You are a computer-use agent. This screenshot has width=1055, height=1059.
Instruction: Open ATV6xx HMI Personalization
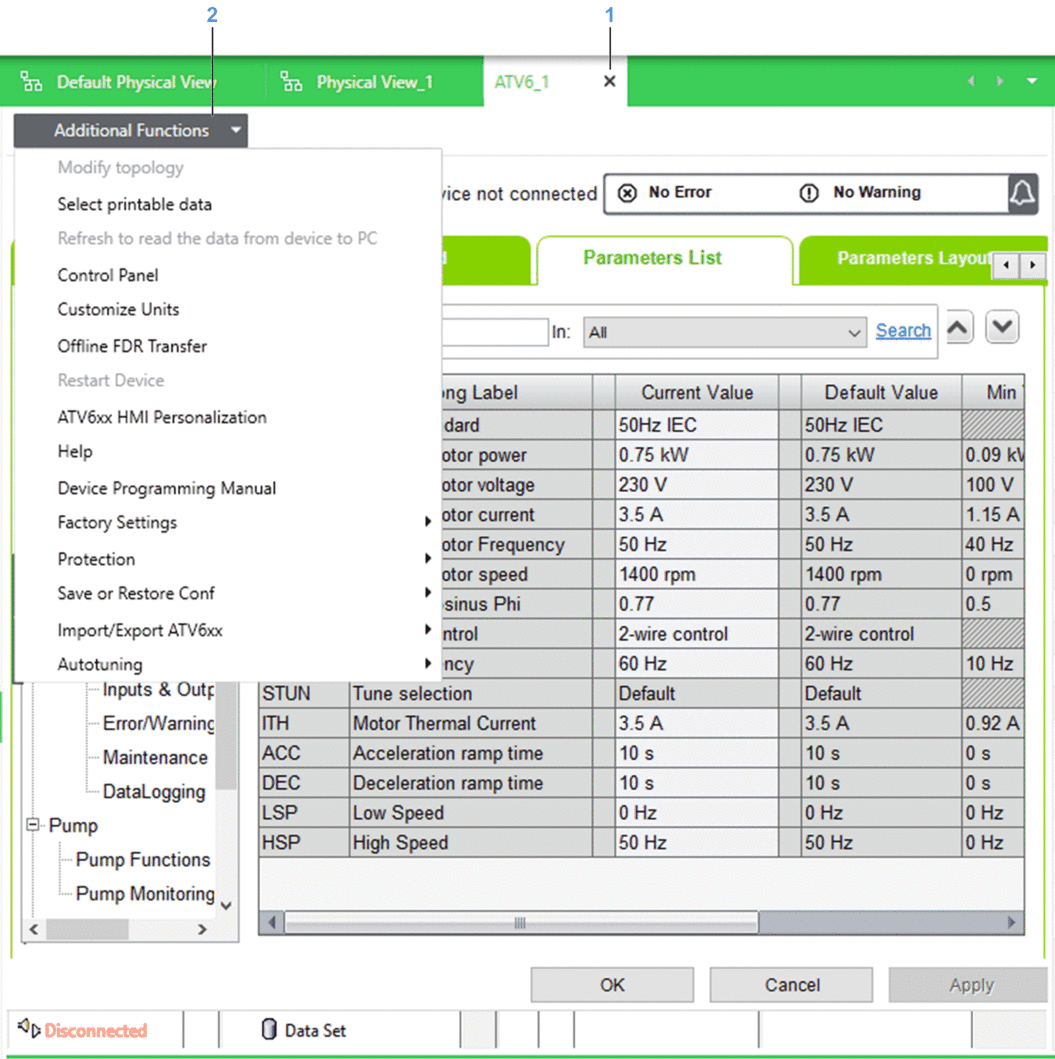[x=162, y=417]
